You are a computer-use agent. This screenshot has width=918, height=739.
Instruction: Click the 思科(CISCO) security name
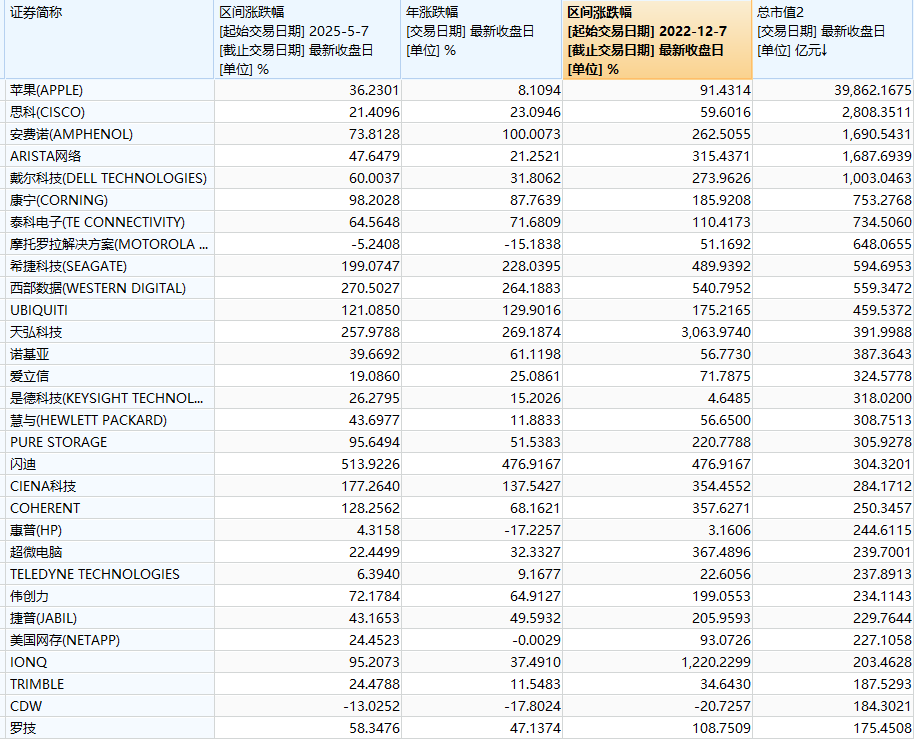click(x=47, y=112)
